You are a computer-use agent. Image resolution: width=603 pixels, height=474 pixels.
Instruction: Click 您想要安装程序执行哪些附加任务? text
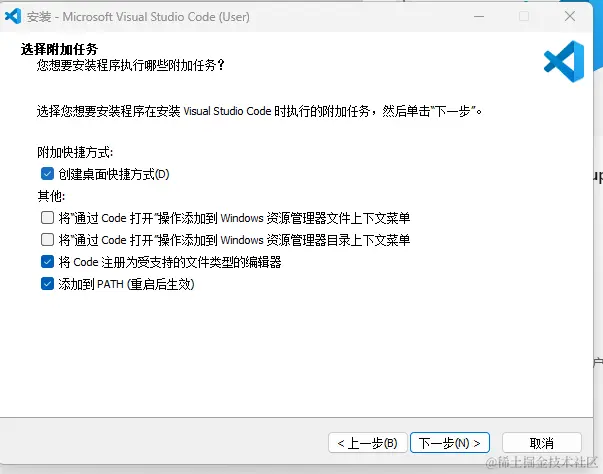tap(131, 65)
